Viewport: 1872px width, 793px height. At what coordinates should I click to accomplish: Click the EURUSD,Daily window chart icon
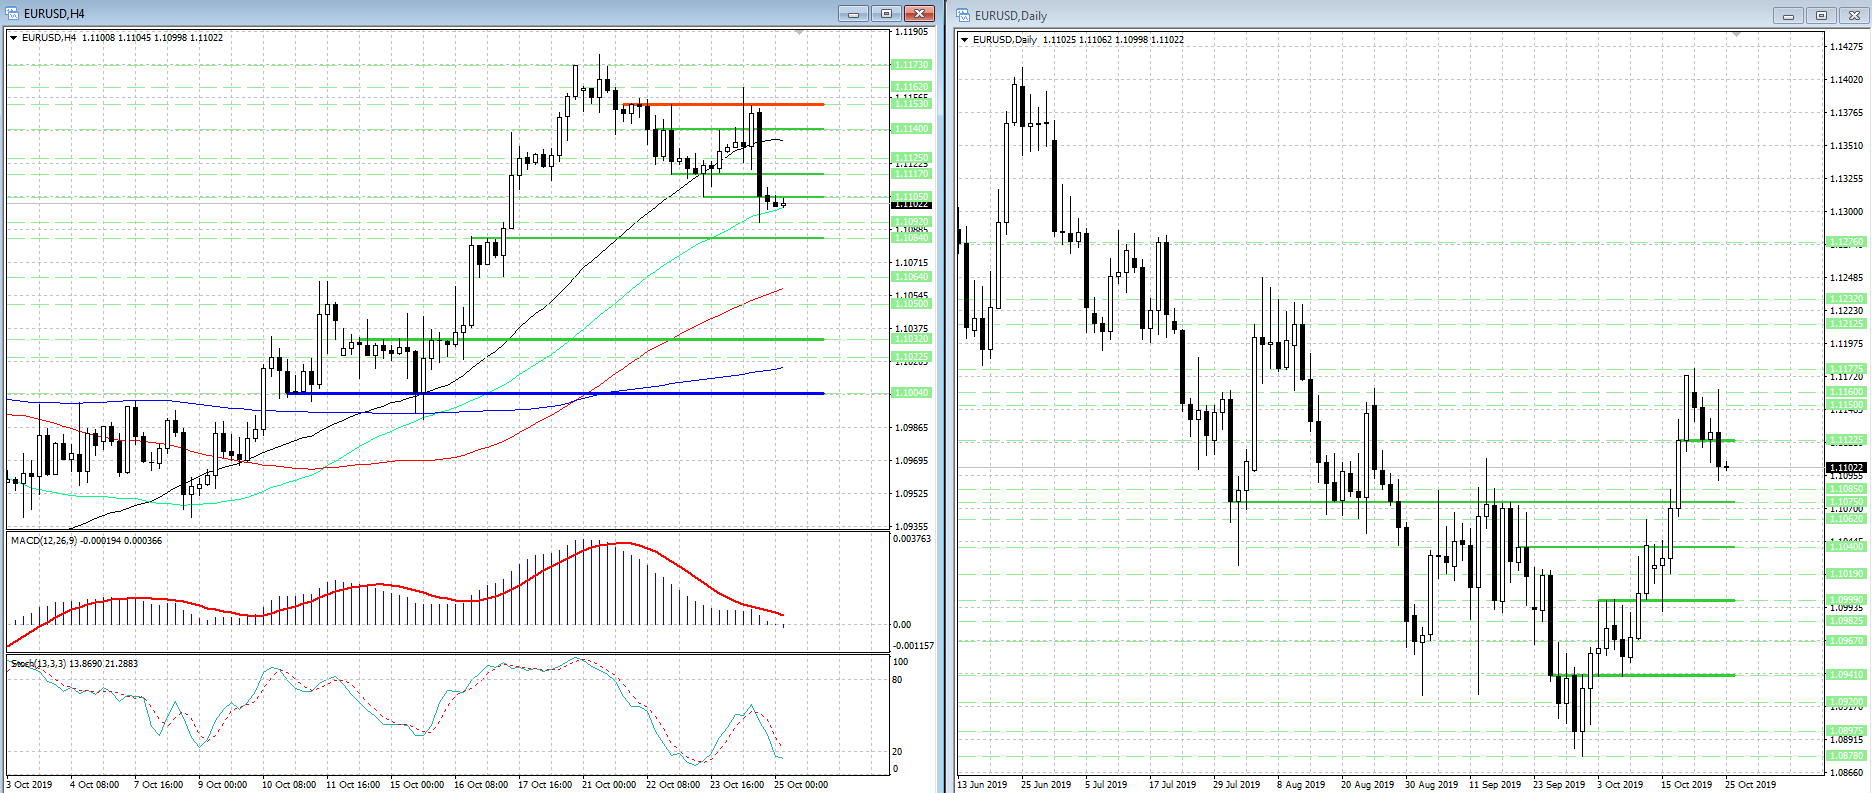tap(964, 15)
